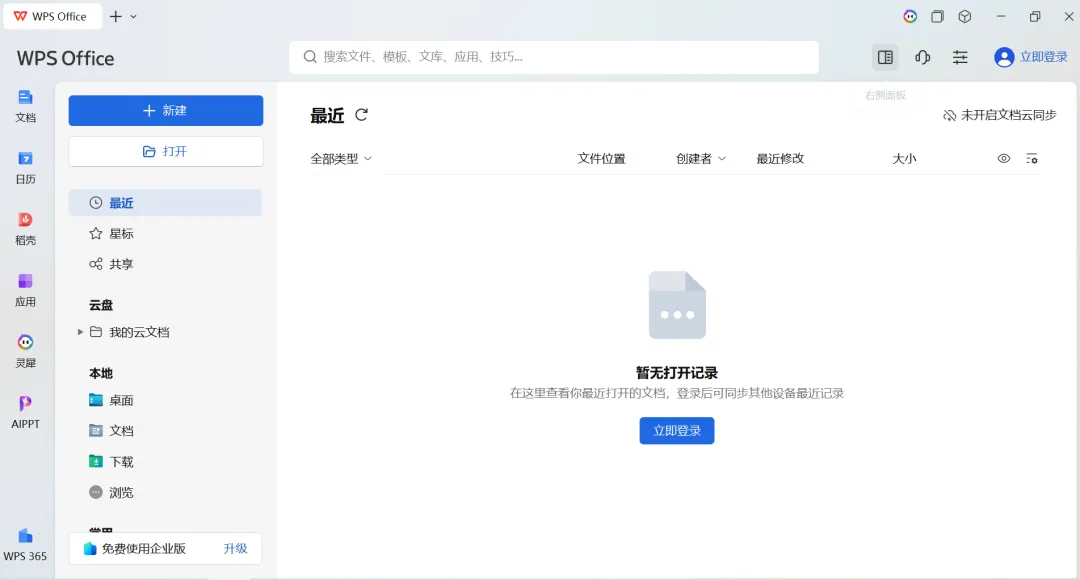This screenshot has width=1080, height=580.
Task: Click the refresh icon beside 最近
Action: click(362, 115)
